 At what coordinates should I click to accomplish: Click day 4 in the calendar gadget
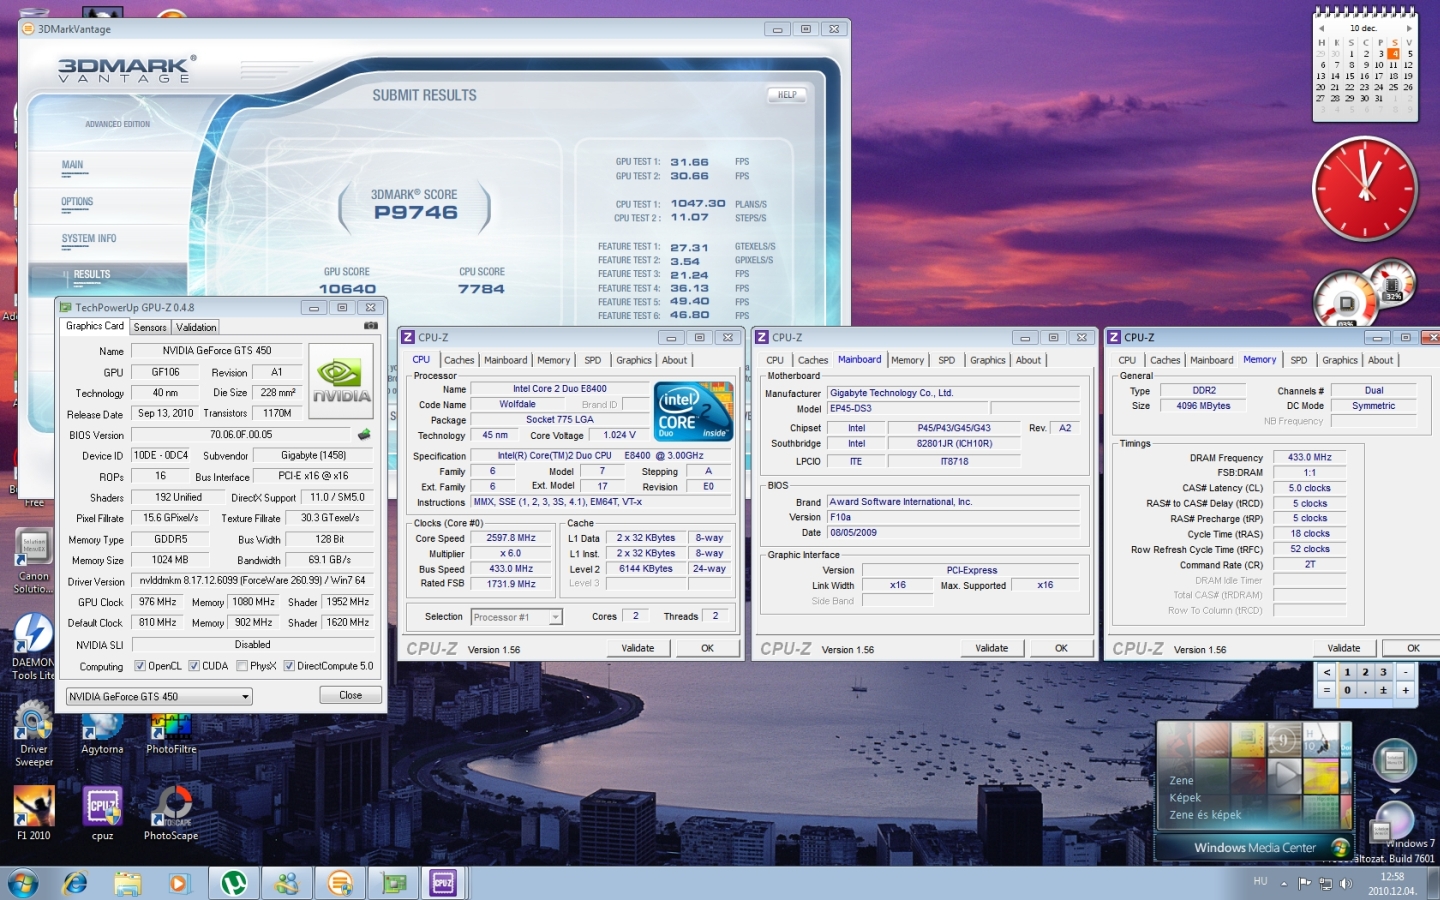[x=1393, y=54]
